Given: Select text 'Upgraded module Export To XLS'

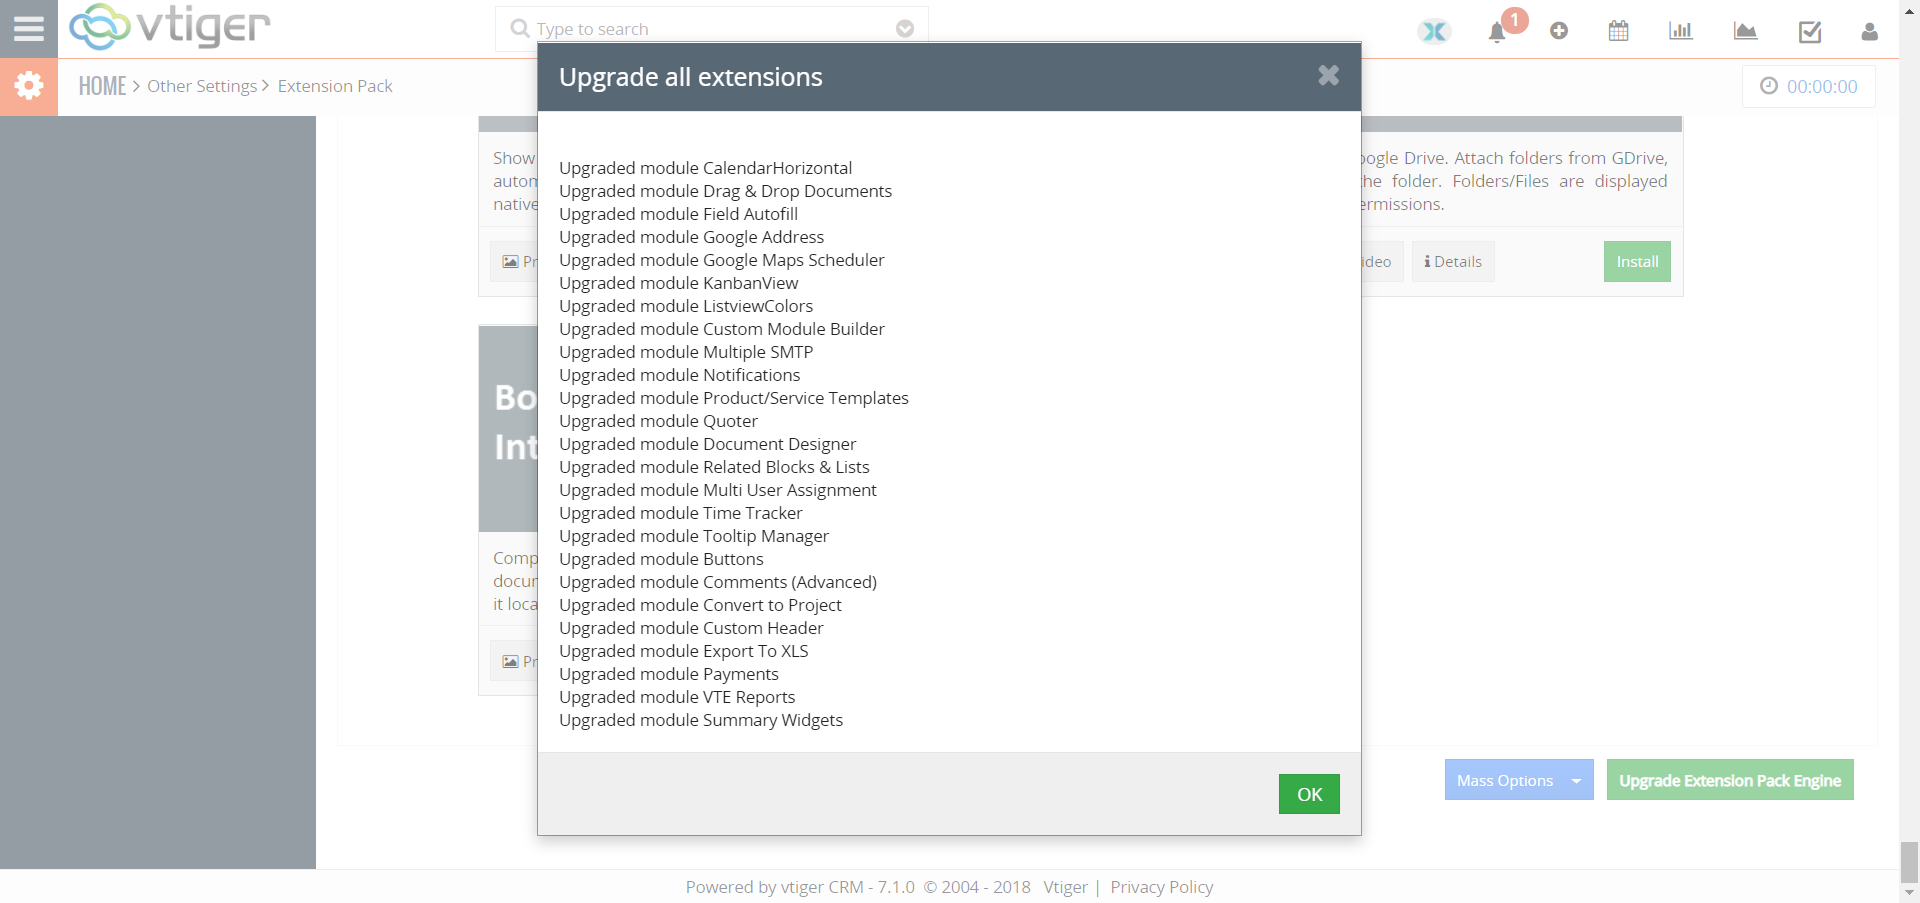Looking at the screenshot, I should tap(683, 651).
